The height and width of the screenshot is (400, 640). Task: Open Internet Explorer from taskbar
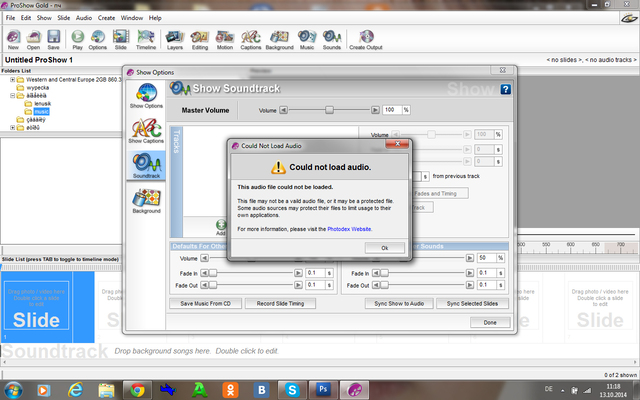76,390
